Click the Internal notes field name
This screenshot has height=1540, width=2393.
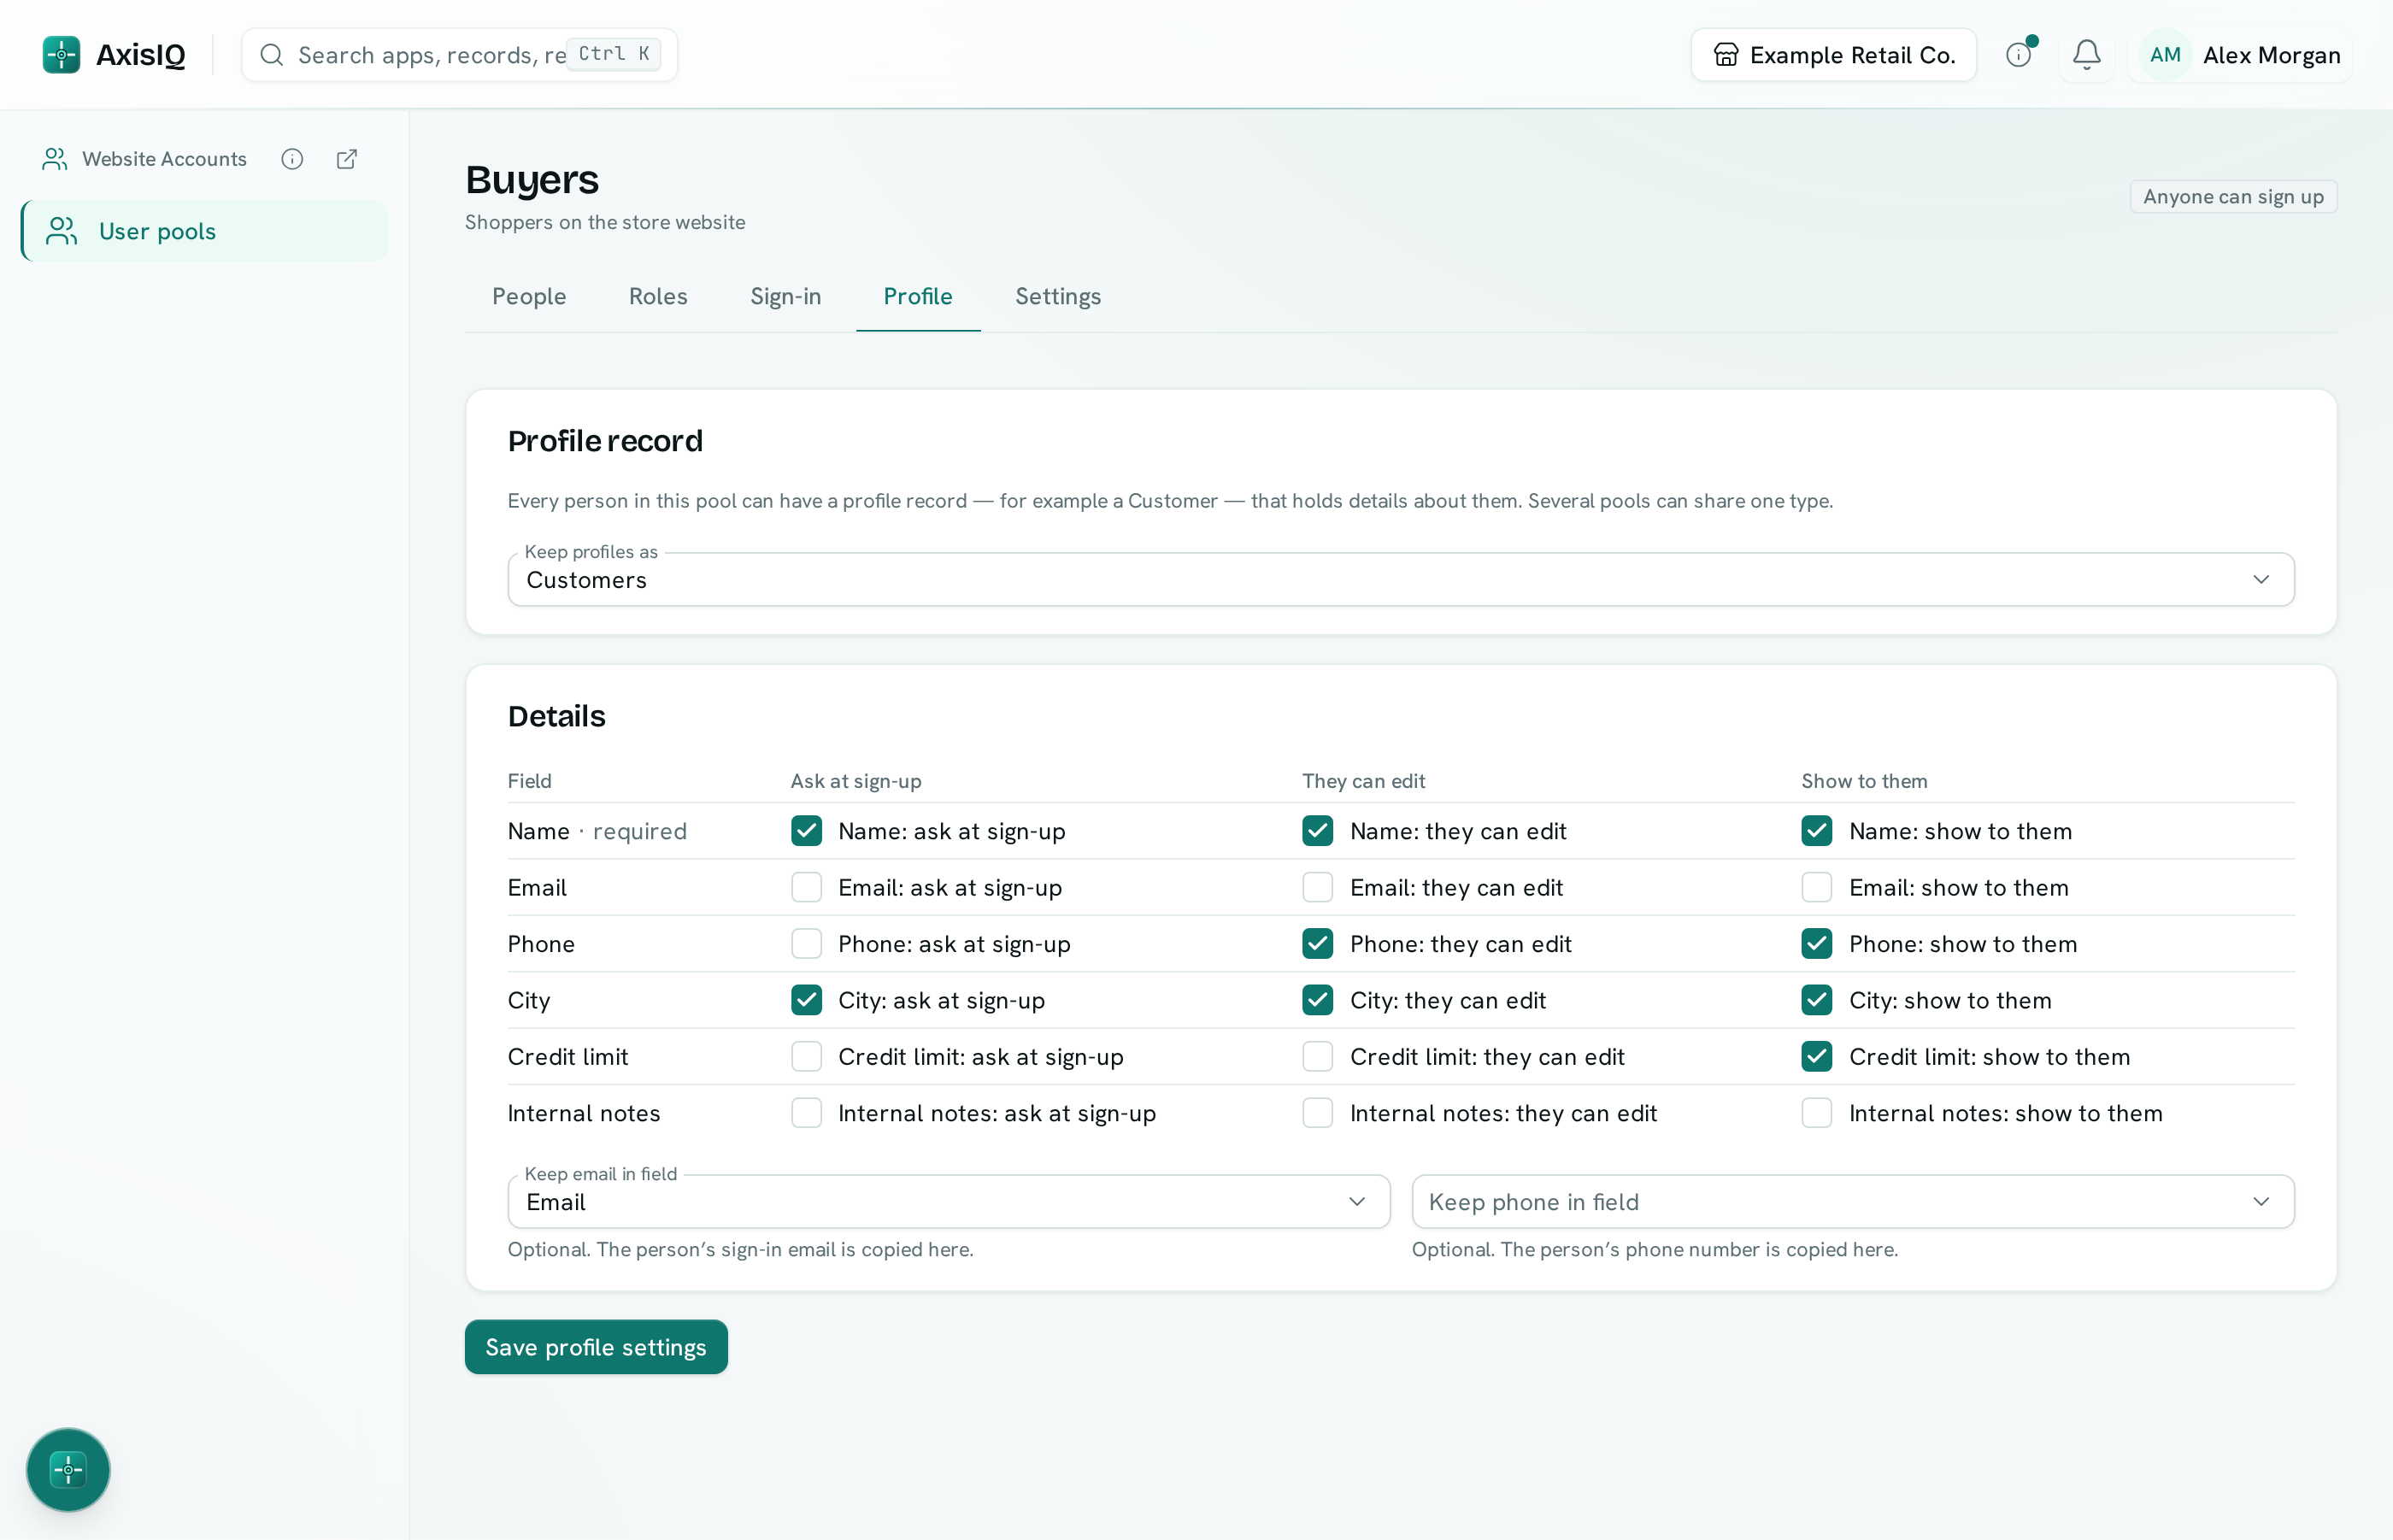click(584, 1113)
